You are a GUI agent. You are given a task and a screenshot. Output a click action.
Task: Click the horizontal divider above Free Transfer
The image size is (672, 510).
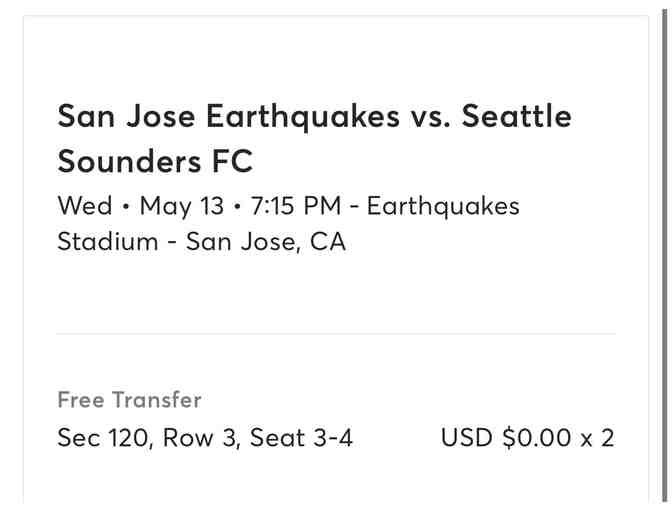(x=336, y=334)
